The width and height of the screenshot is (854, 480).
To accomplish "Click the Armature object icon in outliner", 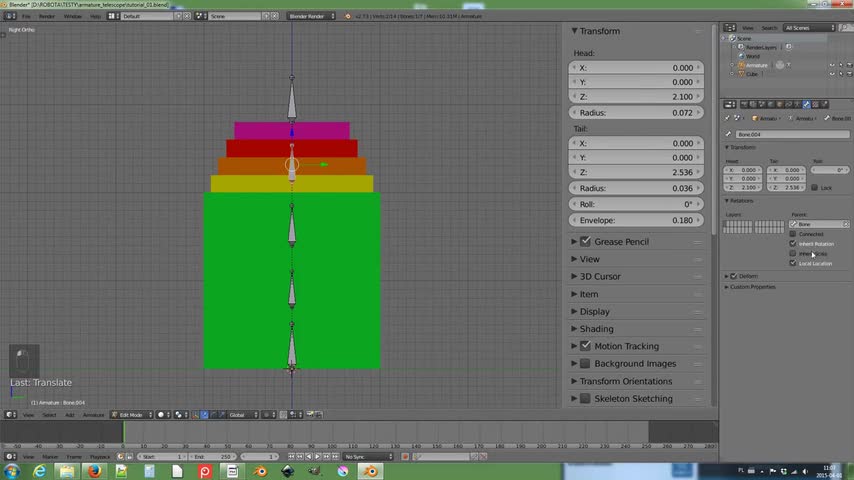I will point(741,65).
